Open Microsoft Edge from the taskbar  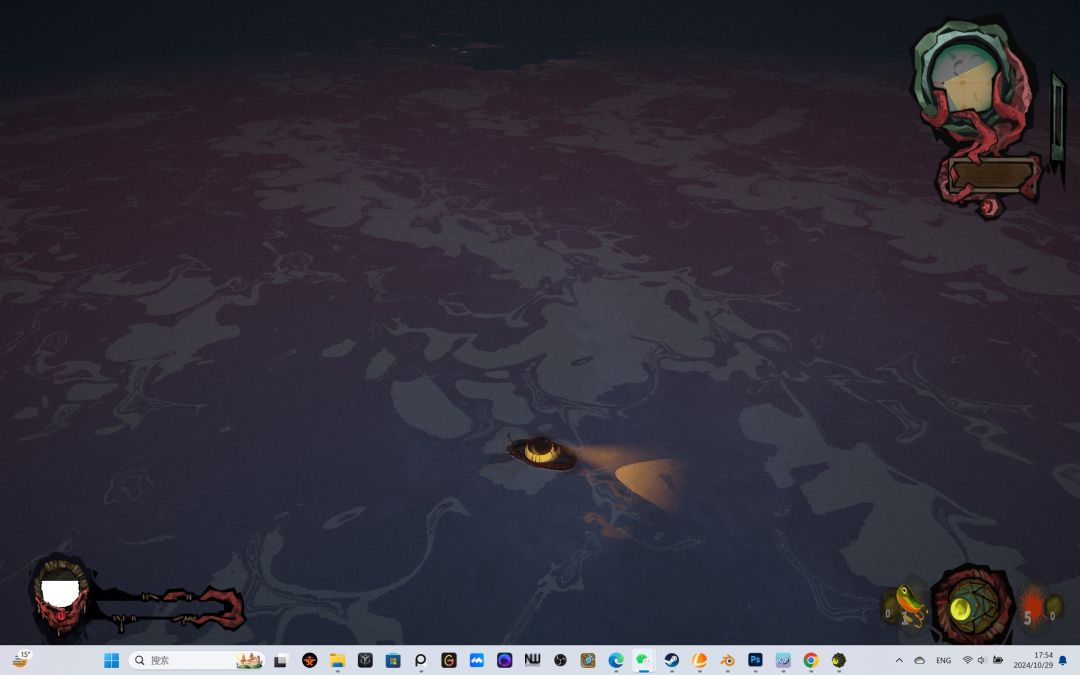(x=616, y=661)
